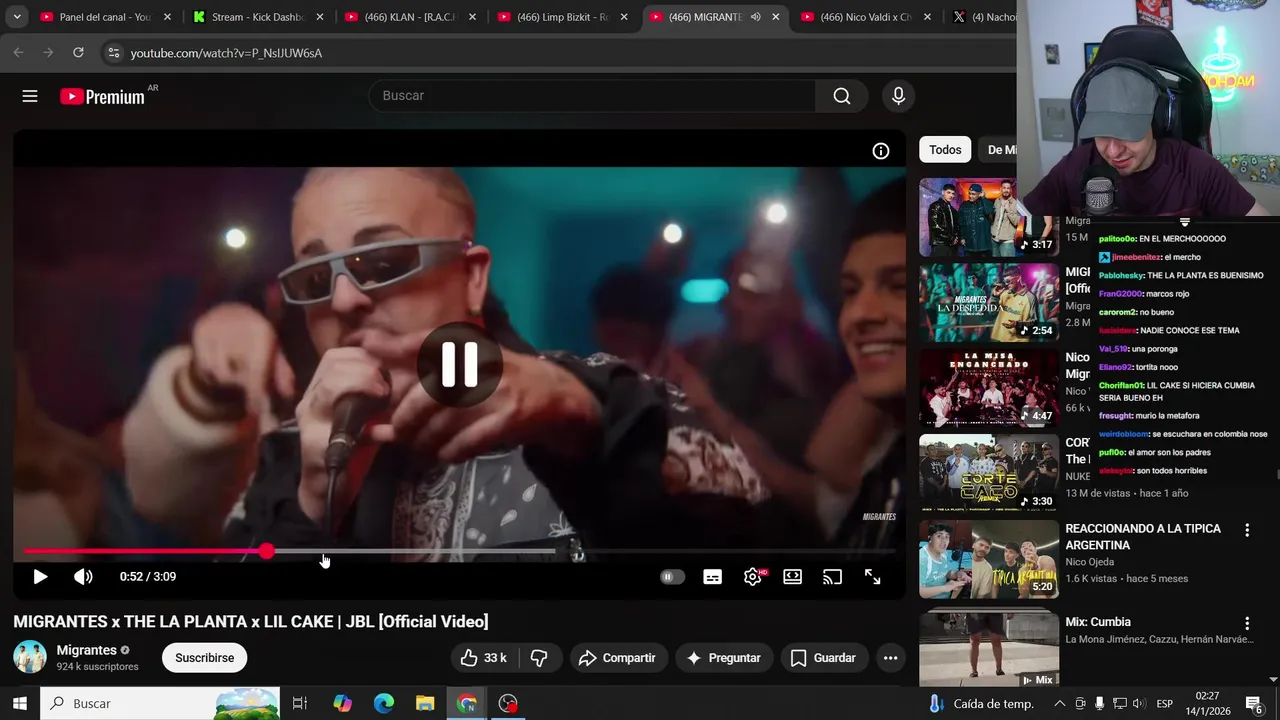Open Windows Start menu

click(19, 703)
